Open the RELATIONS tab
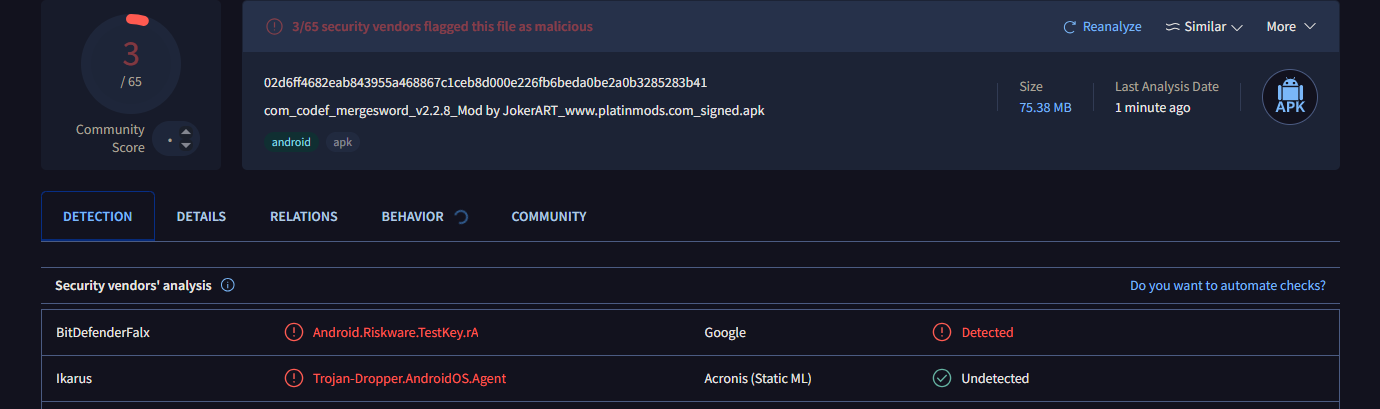 [304, 216]
